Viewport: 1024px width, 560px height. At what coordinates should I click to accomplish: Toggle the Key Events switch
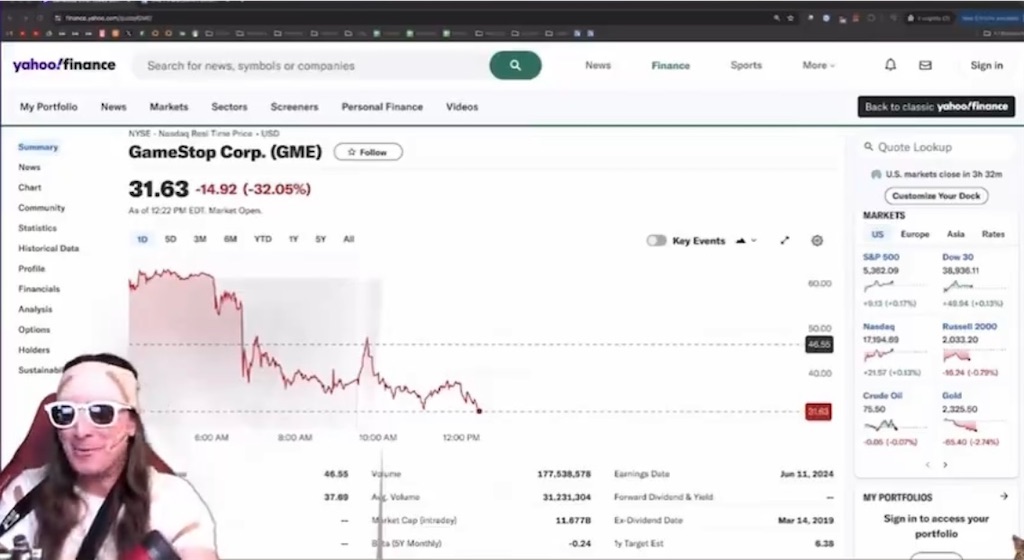point(656,240)
